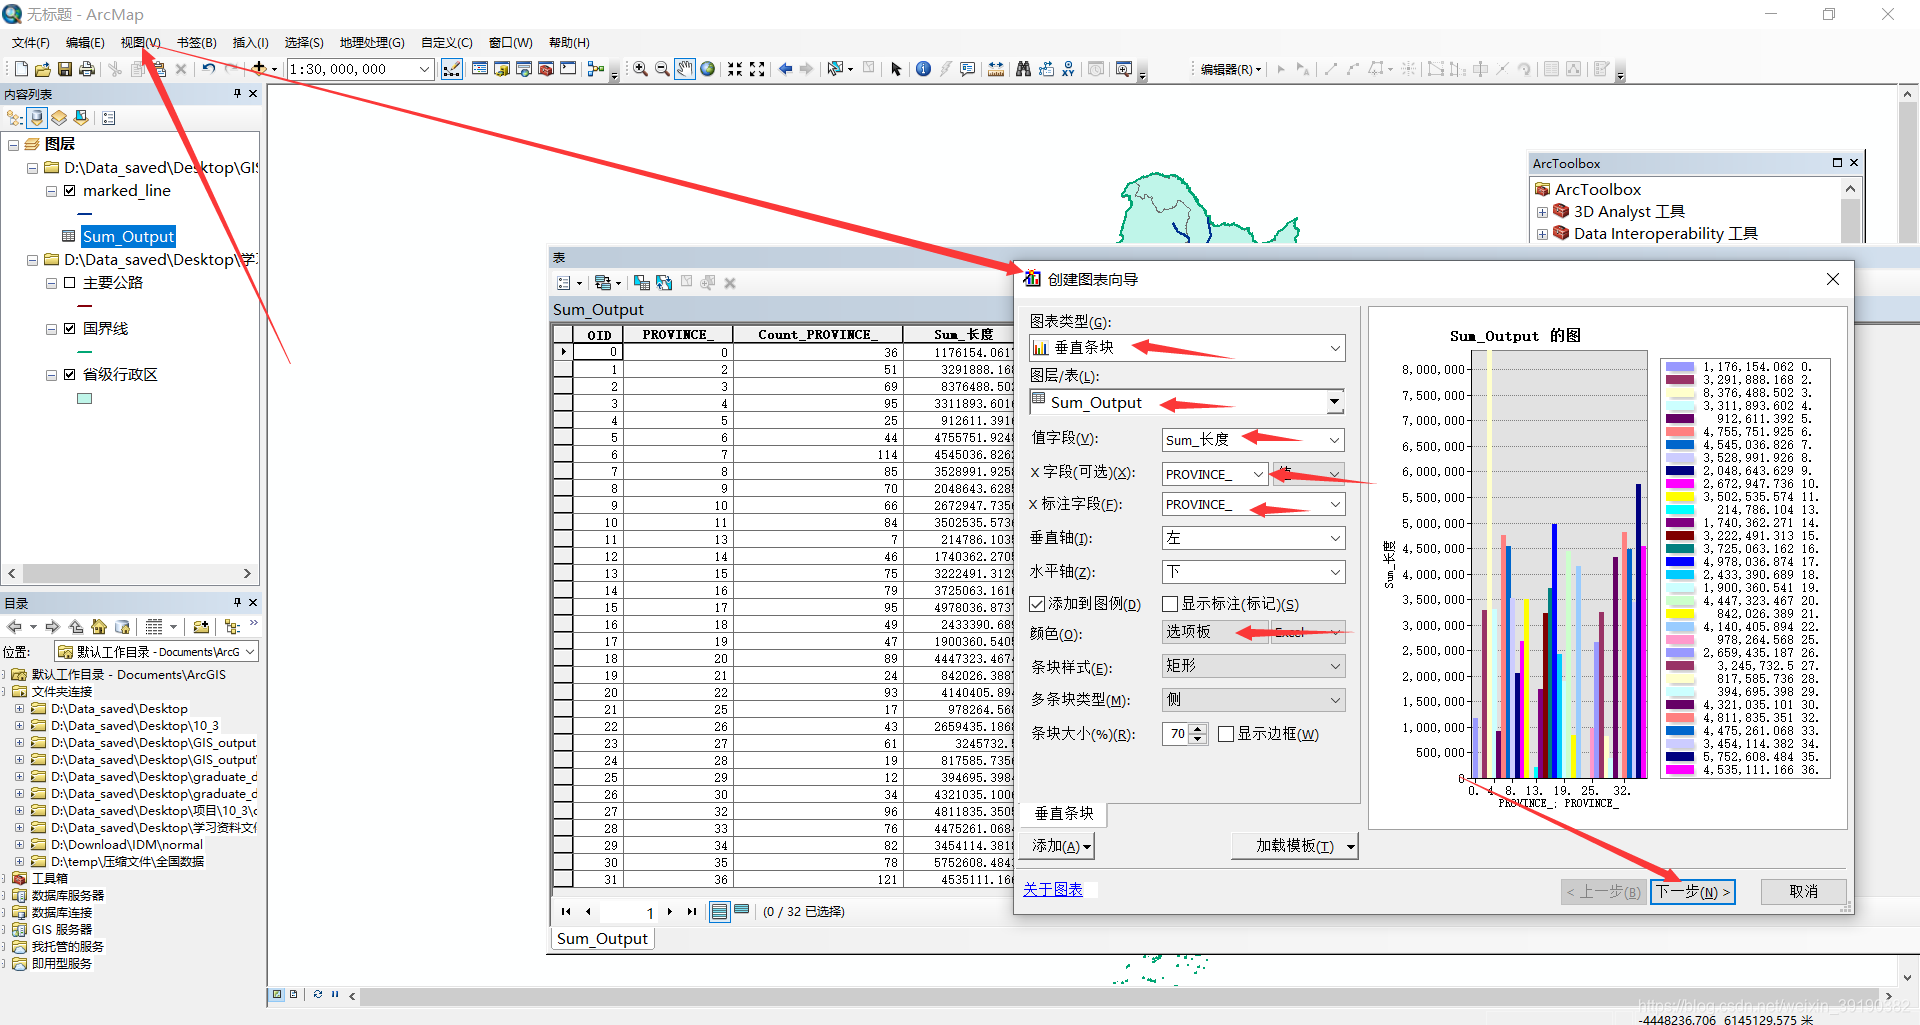Toggle the 省级行政区 layer checkbox
Screen dimensions: 1920x1025
70,375
